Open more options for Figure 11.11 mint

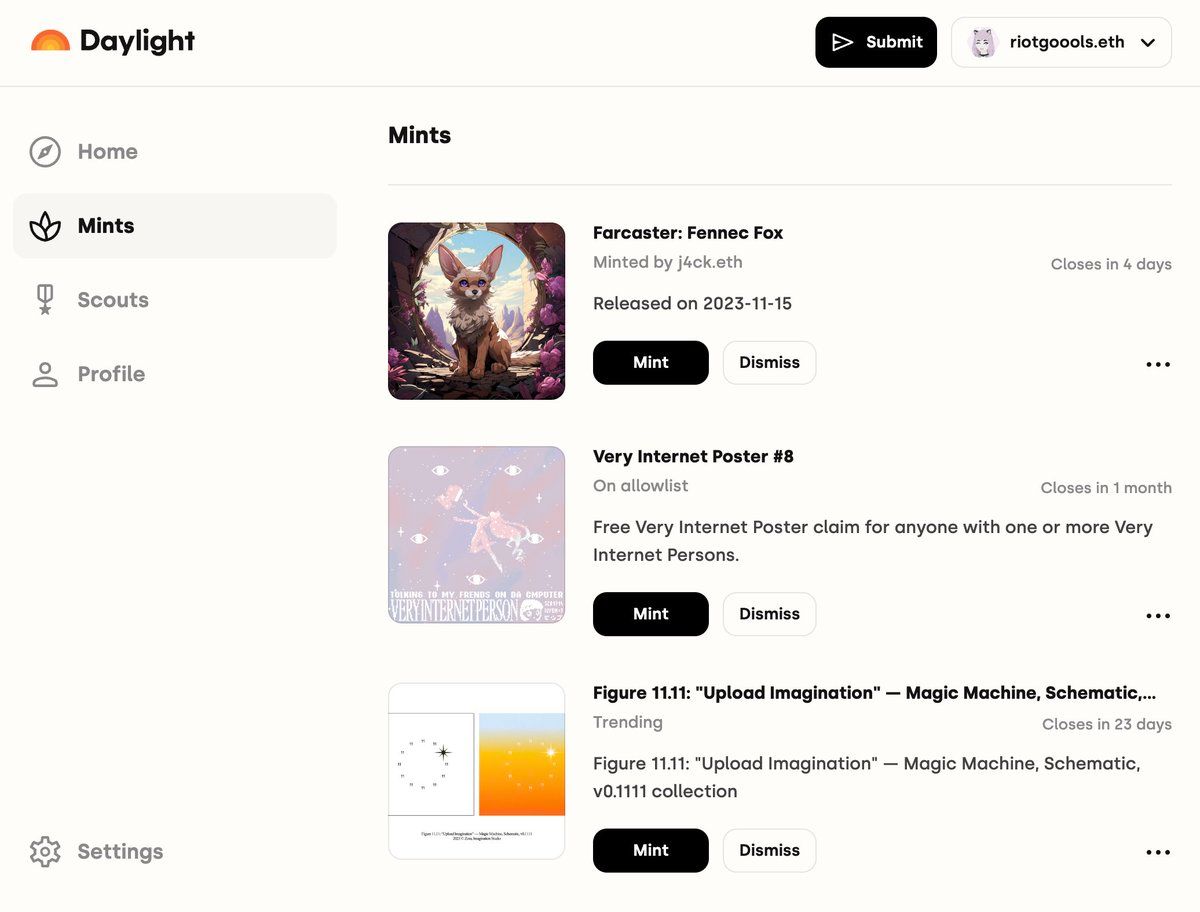1158,853
